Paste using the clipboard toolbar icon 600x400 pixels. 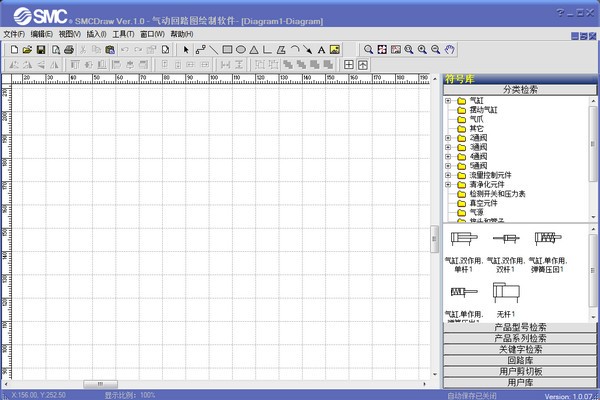110,49
